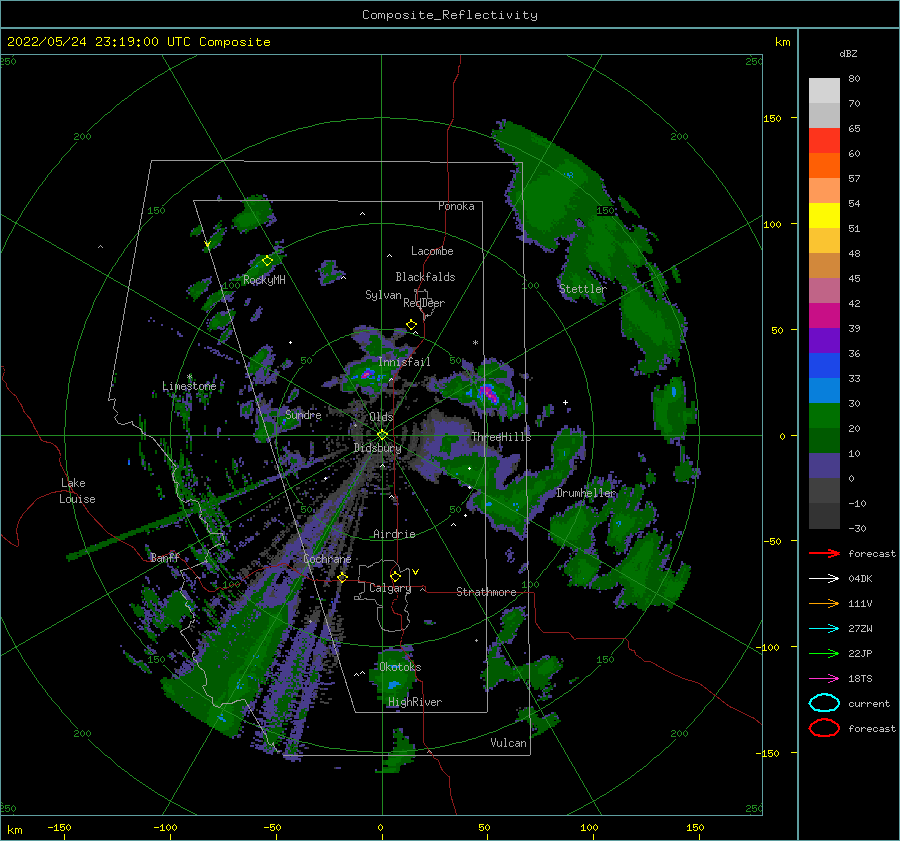Viewport: 900px width, 841px height.
Task: Click the dBZ legend heading
Action: click(x=848, y=53)
